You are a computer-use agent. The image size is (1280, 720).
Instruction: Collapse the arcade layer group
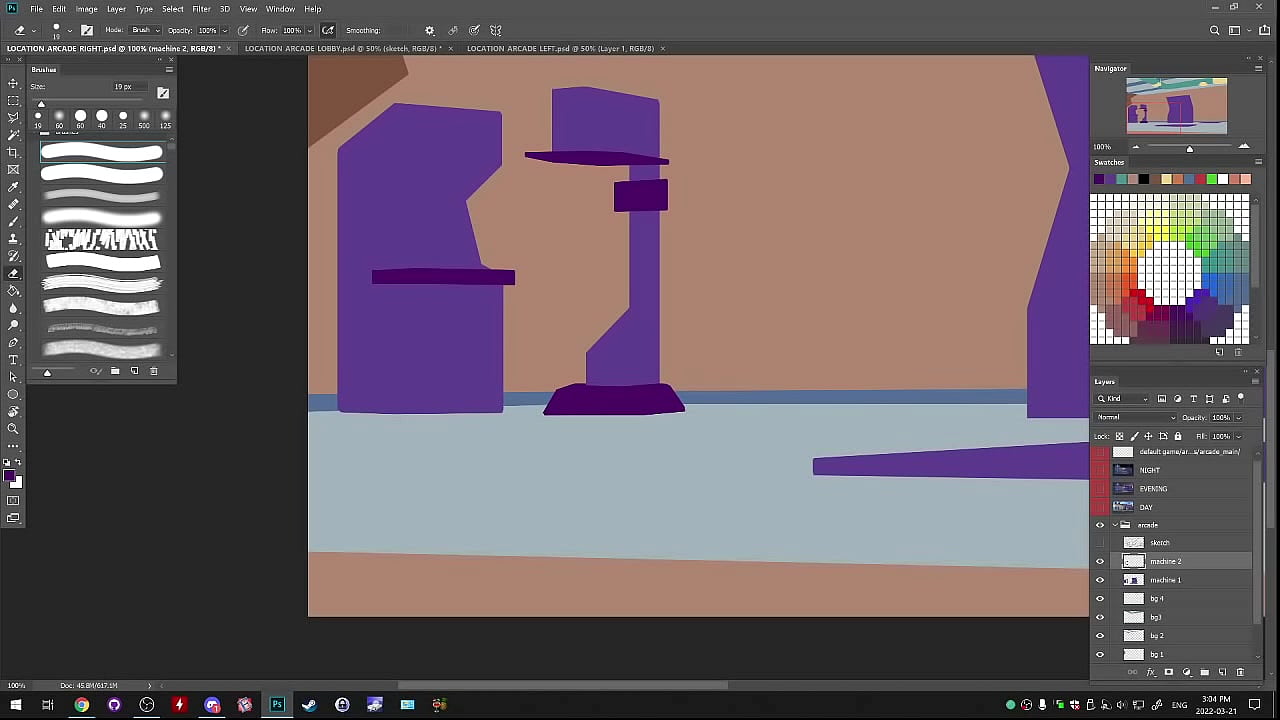coord(1115,525)
